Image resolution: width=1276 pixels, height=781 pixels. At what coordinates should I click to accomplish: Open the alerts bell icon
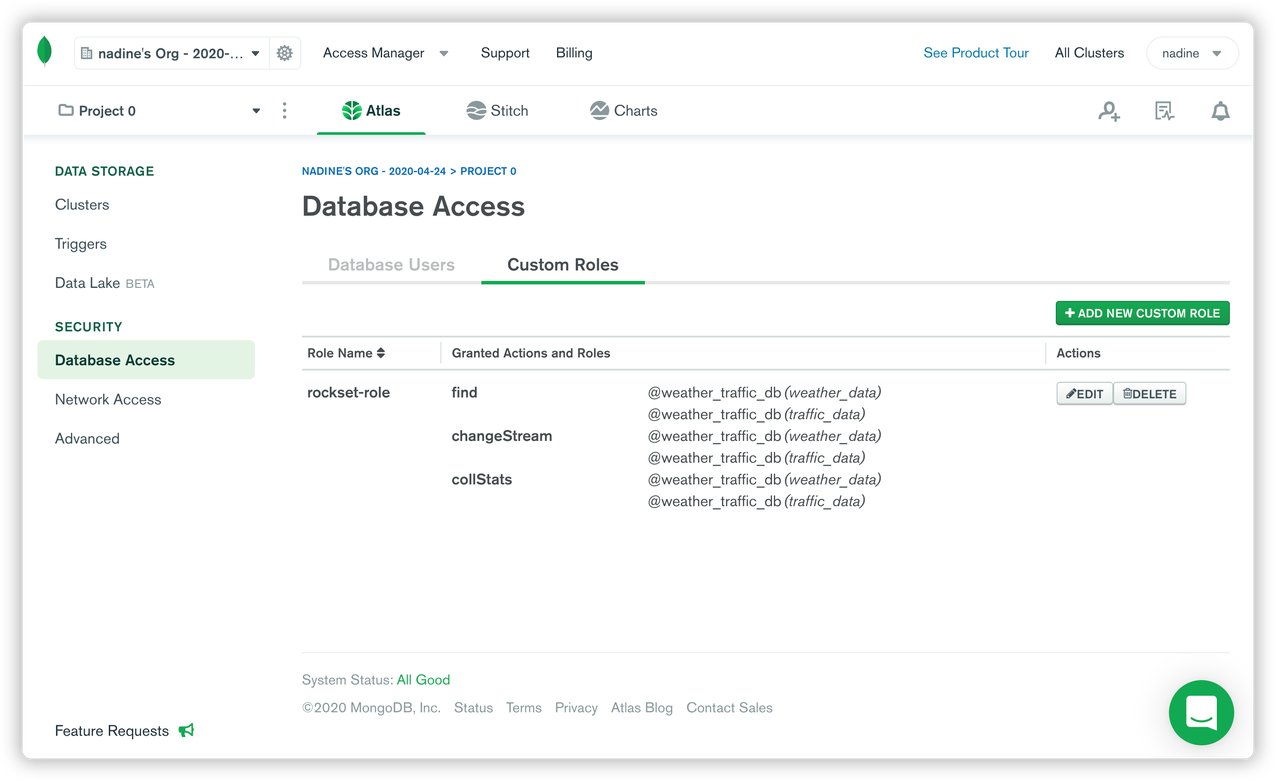click(x=1220, y=111)
